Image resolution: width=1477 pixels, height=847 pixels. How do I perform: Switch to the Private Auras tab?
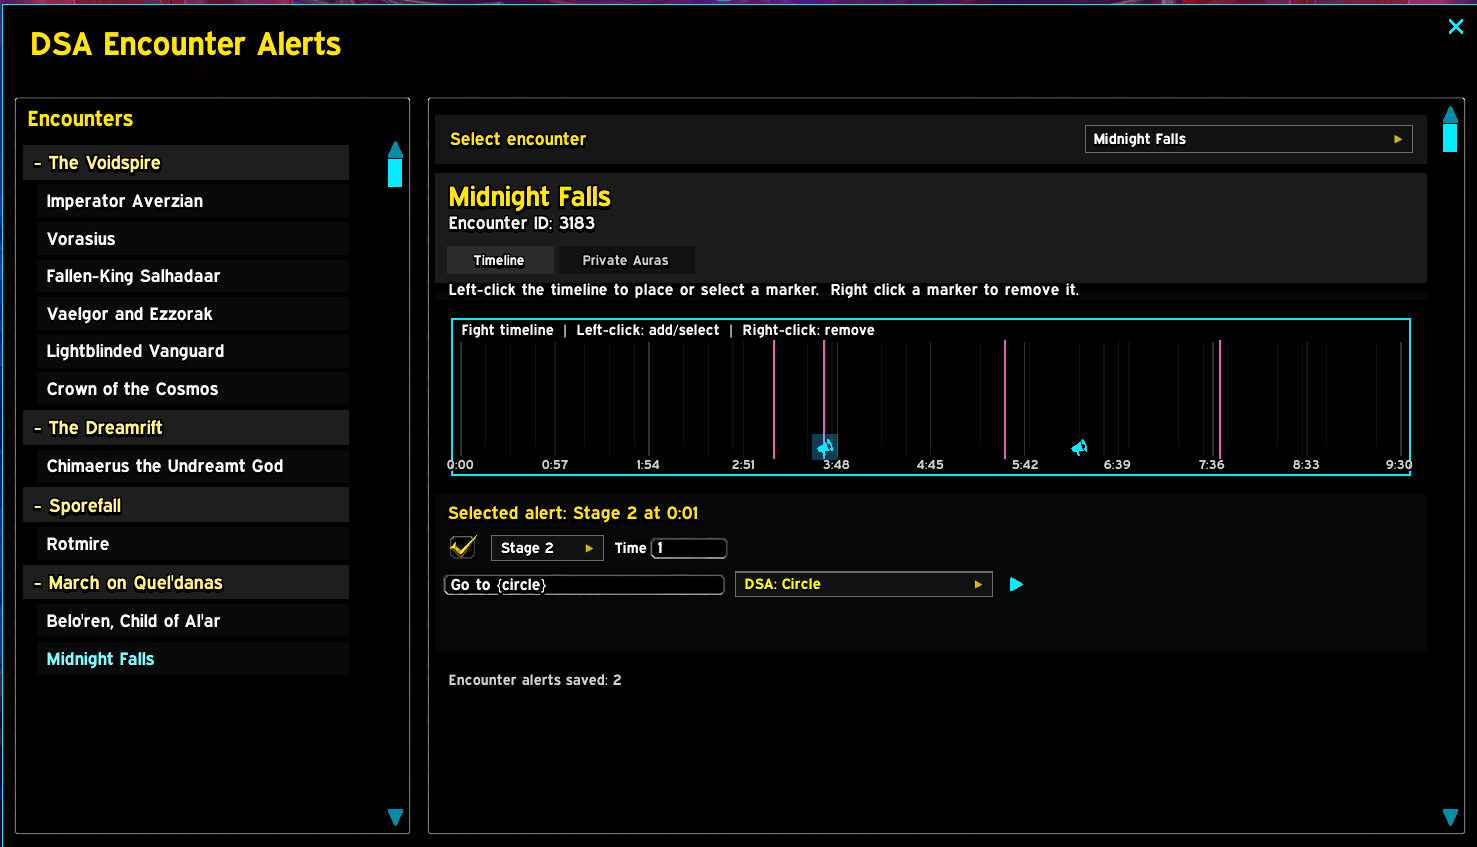point(626,260)
